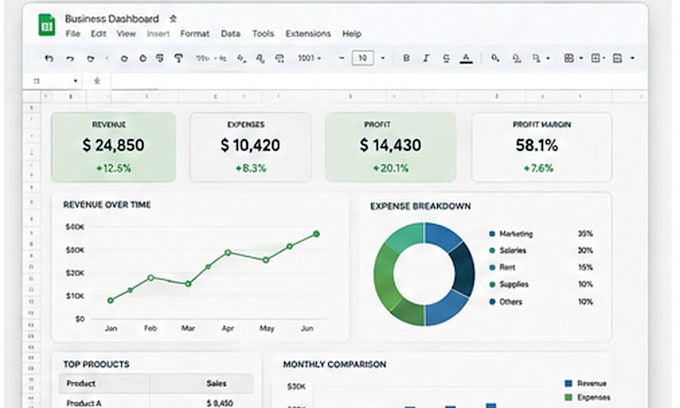
Task: Click the redo arrow in the toolbar
Action: tap(70, 58)
